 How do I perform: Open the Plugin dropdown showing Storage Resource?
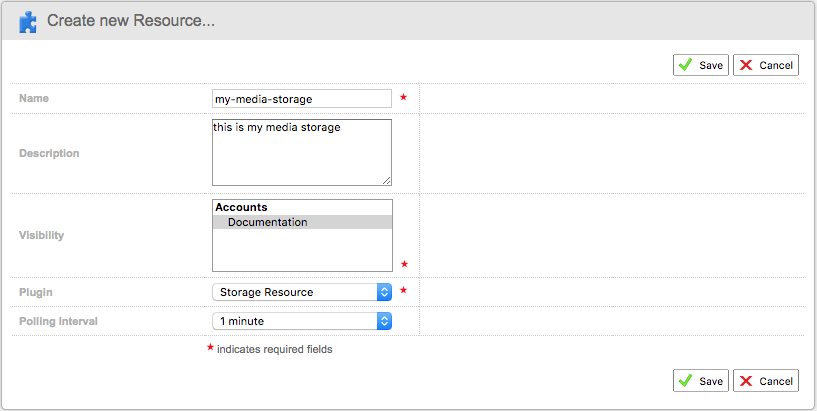[x=301, y=292]
